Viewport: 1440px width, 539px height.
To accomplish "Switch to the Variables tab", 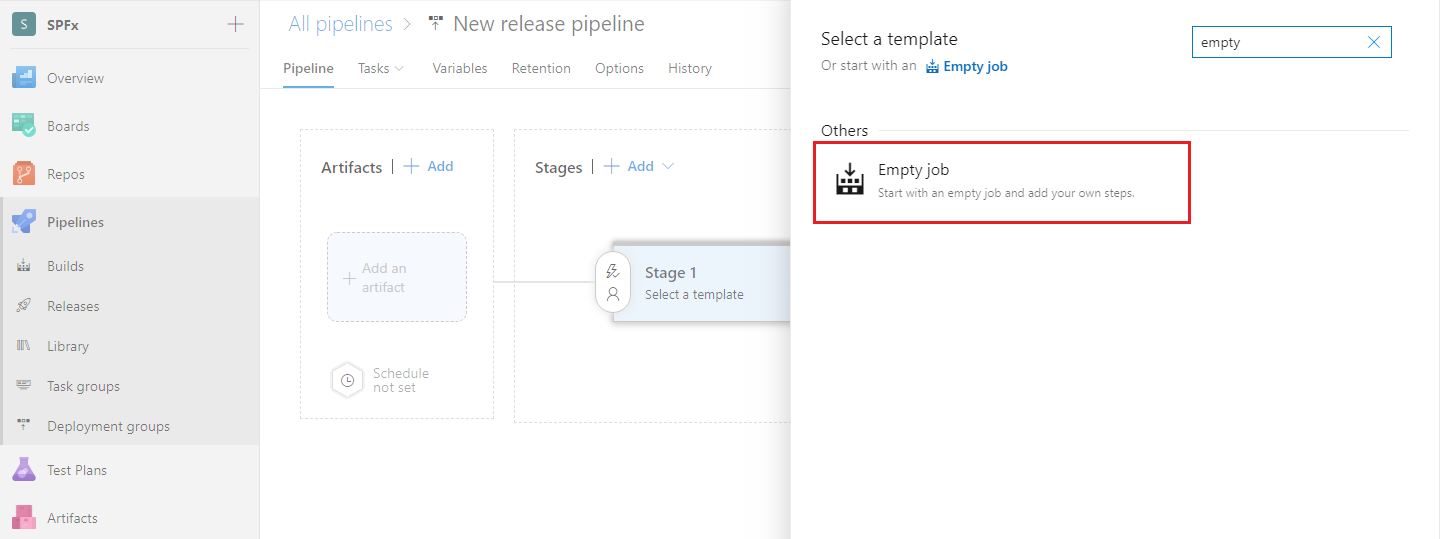I will [x=459, y=68].
